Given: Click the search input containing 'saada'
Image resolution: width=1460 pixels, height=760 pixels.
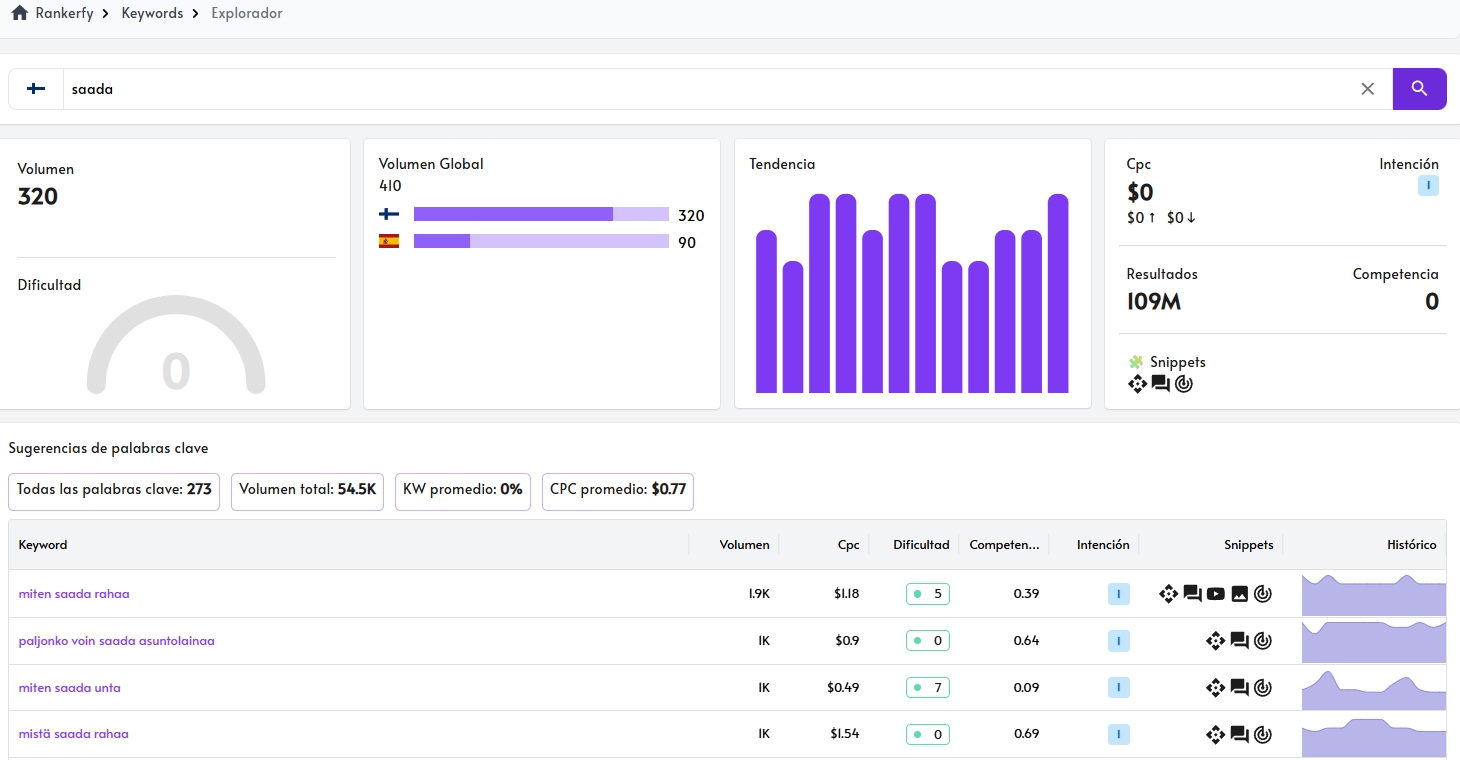Looking at the screenshot, I should coord(700,89).
